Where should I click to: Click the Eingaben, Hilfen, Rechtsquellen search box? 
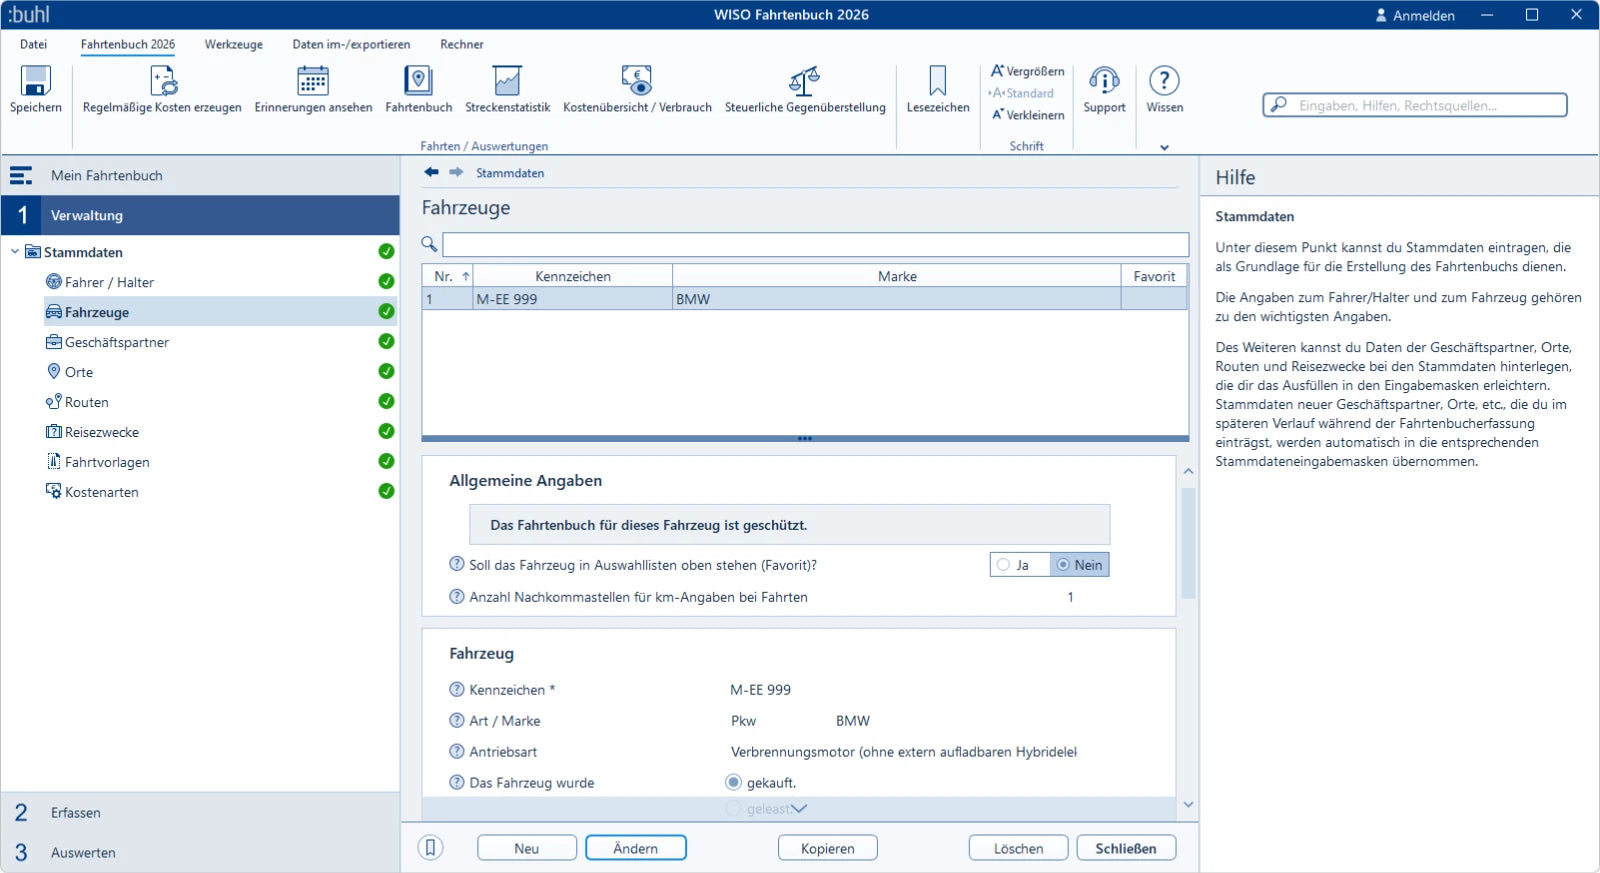pos(1415,105)
